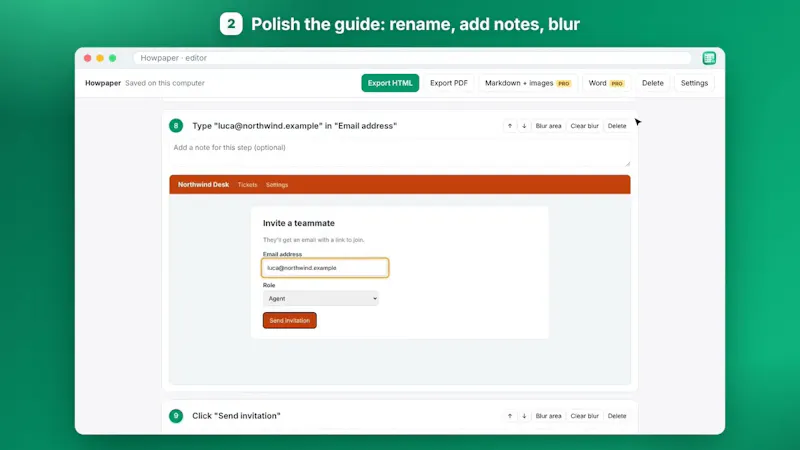Click the step 9 number badge

[176, 416]
